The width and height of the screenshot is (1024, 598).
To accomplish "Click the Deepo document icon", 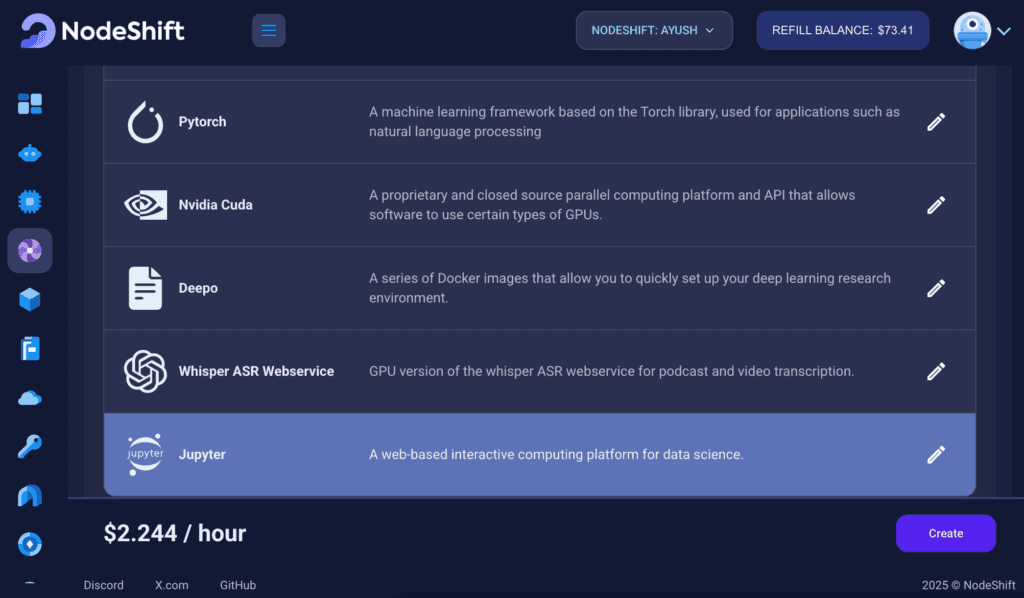I will point(145,288).
